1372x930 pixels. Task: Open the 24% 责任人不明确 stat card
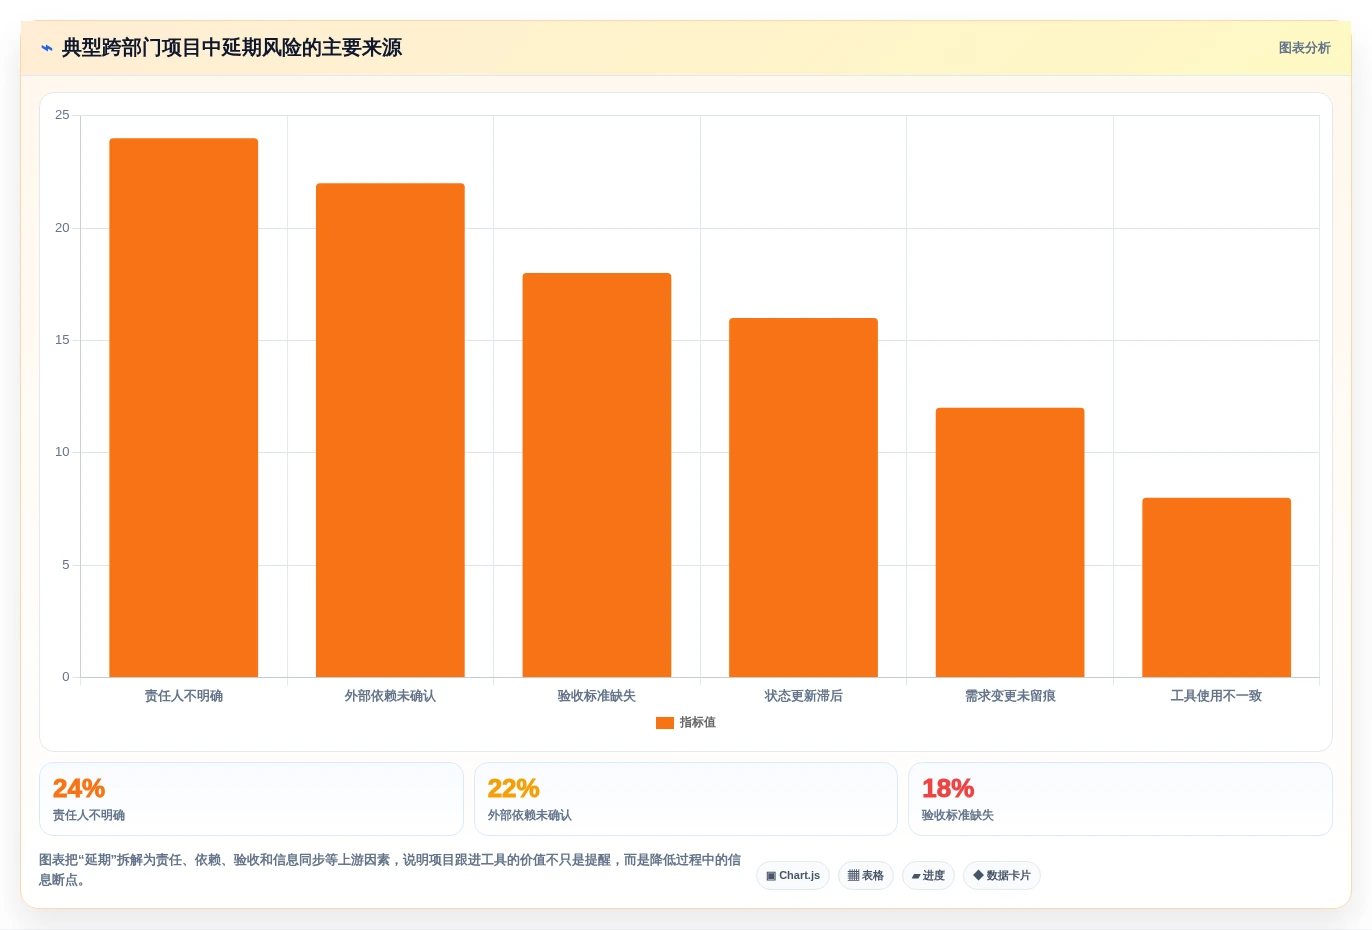pos(251,799)
